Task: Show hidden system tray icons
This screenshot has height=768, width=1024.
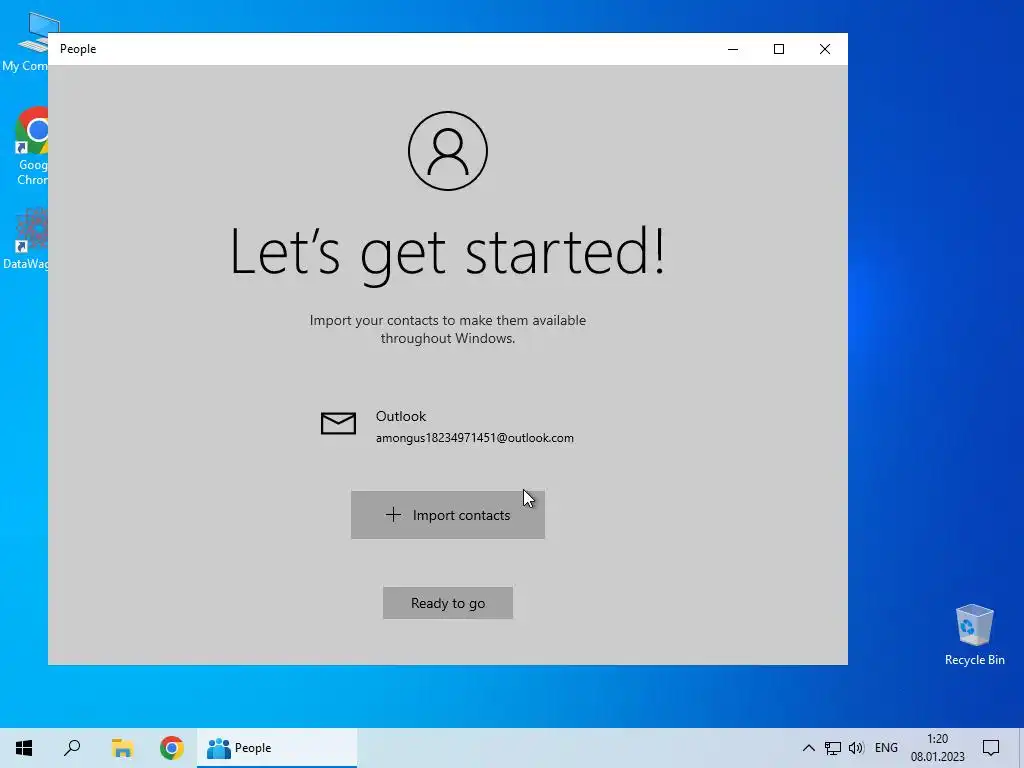Action: point(808,748)
